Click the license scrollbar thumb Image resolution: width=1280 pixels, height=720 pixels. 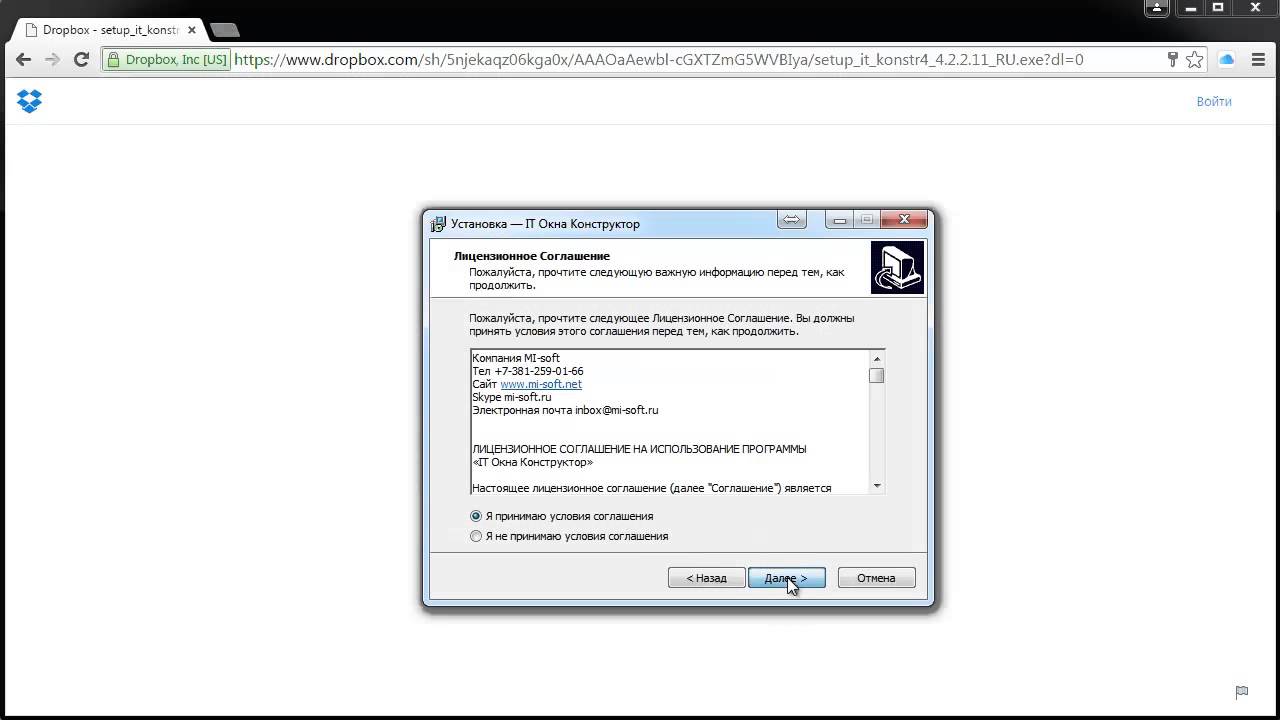877,376
